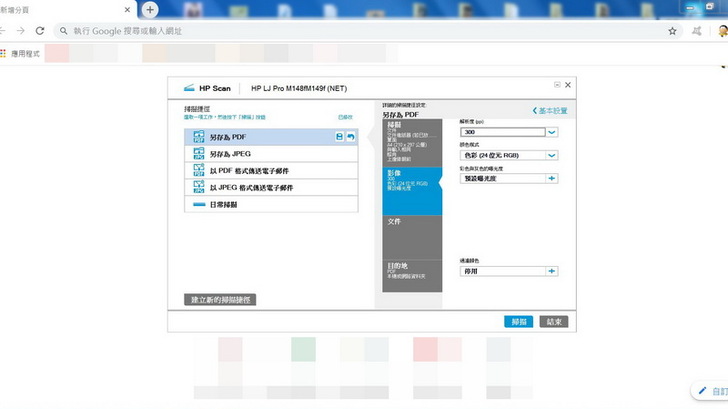Click the printer name HP LJ Pro M148fM149f (NET)
This screenshot has width=728, height=409.
tap(299, 88)
